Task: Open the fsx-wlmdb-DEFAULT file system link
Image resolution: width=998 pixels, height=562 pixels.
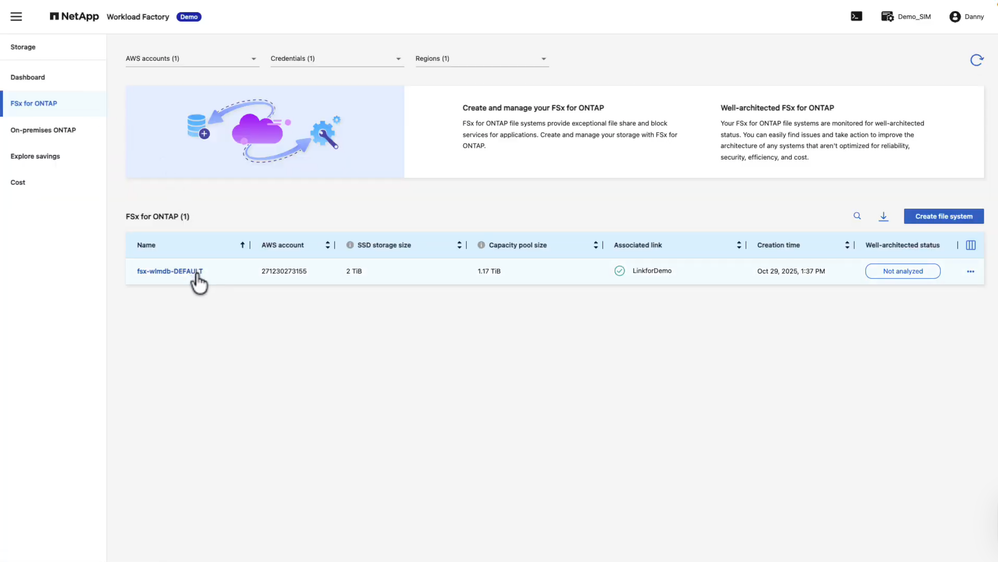Action: tap(169, 271)
